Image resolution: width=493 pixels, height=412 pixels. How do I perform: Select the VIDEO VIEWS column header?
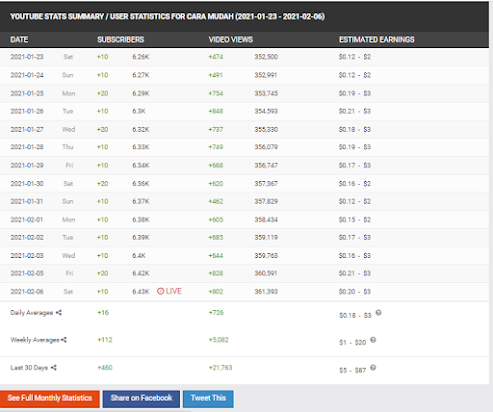(x=231, y=39)
